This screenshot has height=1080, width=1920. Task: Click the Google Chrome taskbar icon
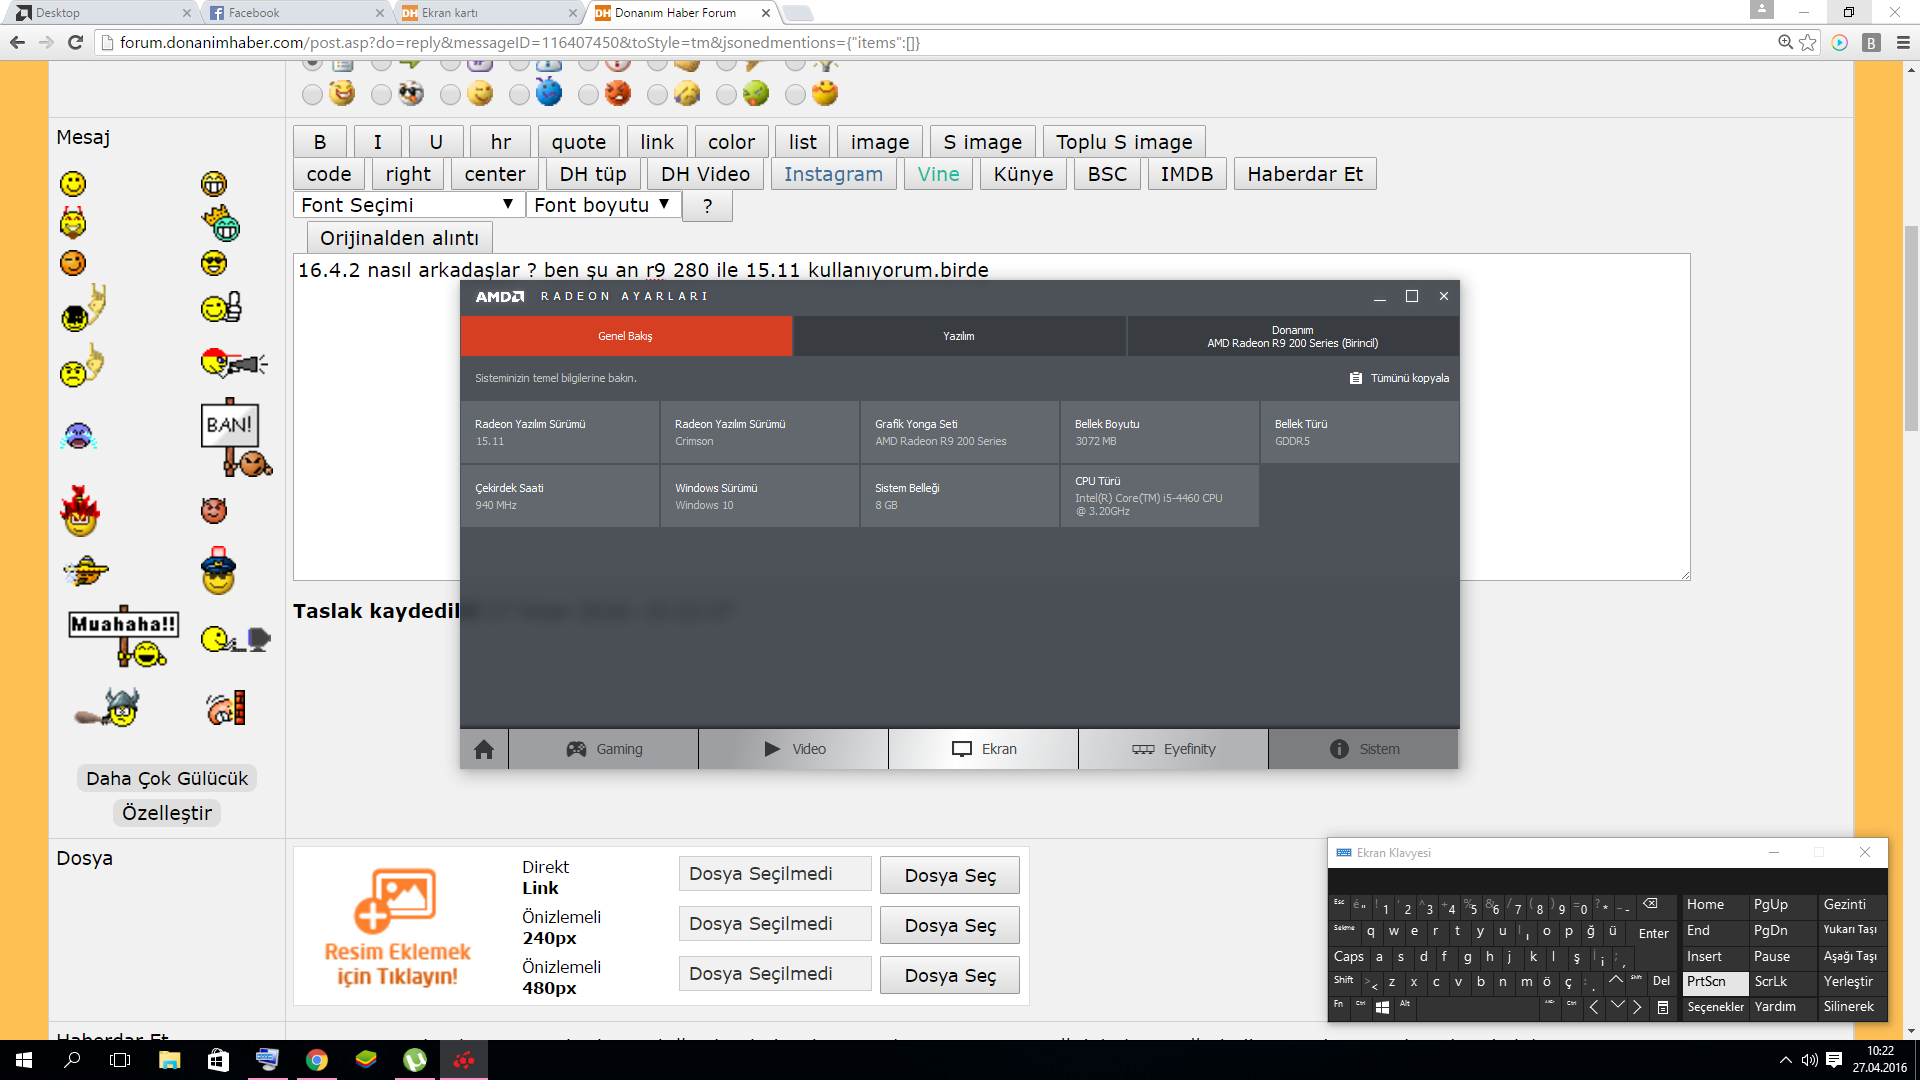point(317,1060)
